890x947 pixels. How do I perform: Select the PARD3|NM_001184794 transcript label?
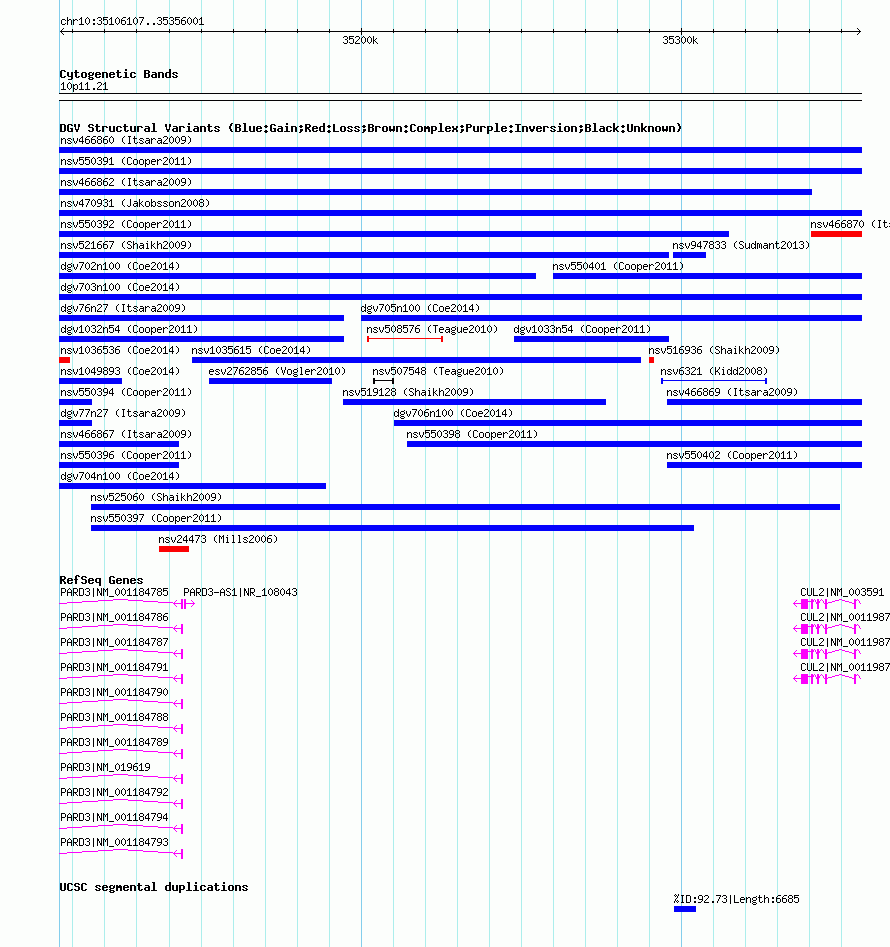coord(114,817)
